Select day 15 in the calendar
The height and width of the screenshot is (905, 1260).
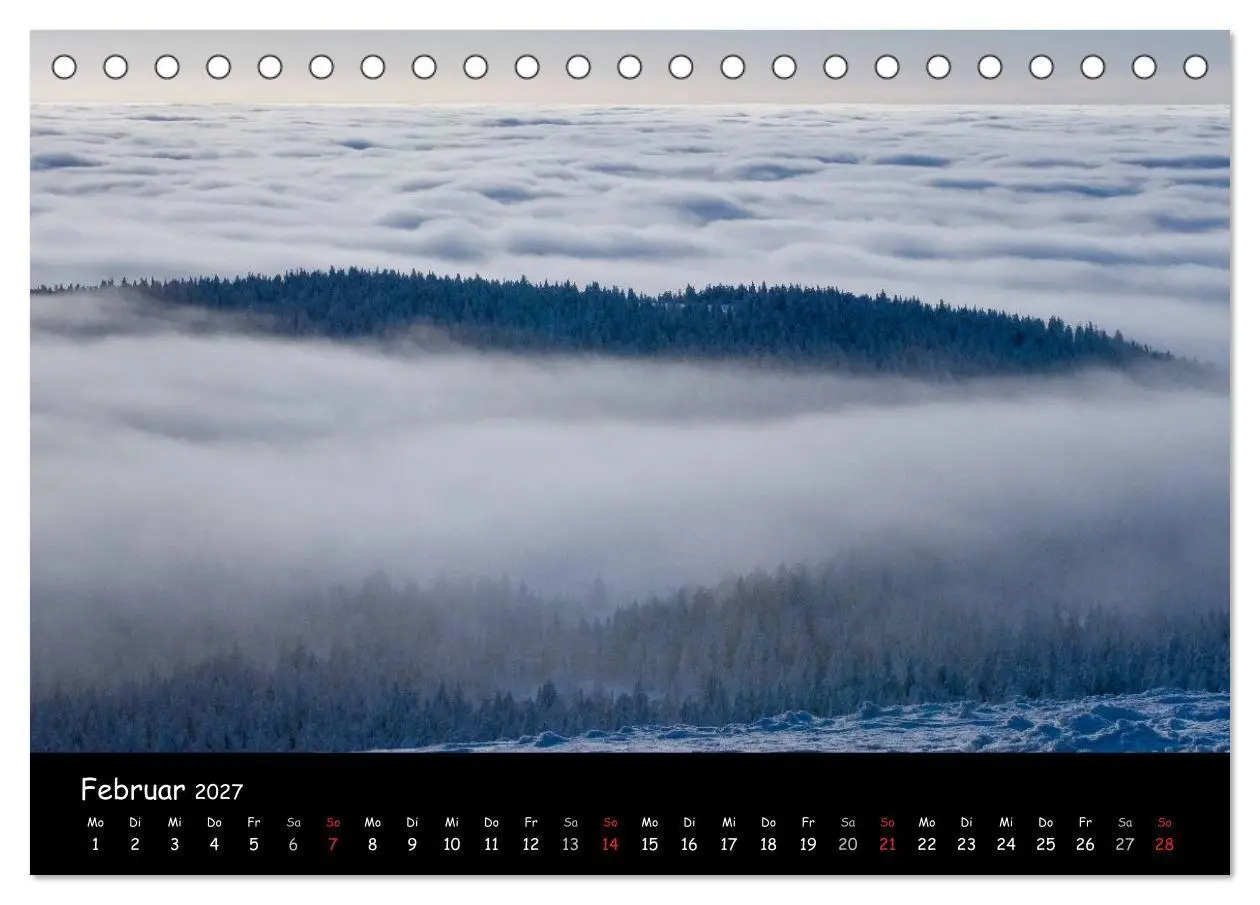[x=650, y=844]
